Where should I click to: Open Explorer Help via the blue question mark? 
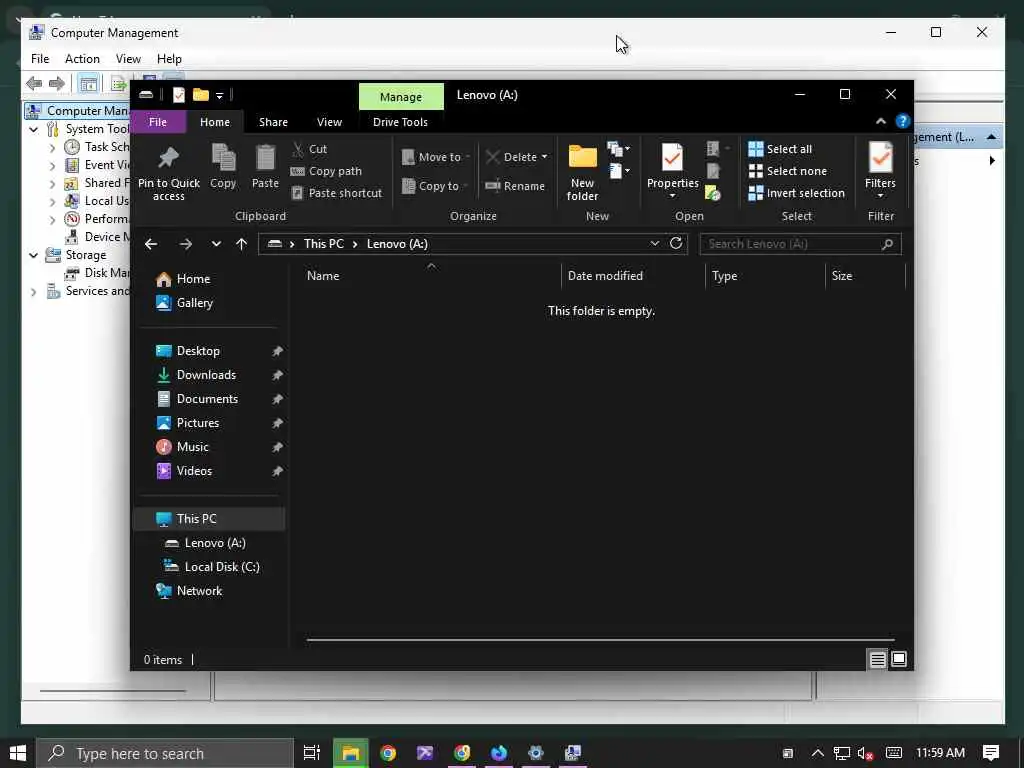903,121
